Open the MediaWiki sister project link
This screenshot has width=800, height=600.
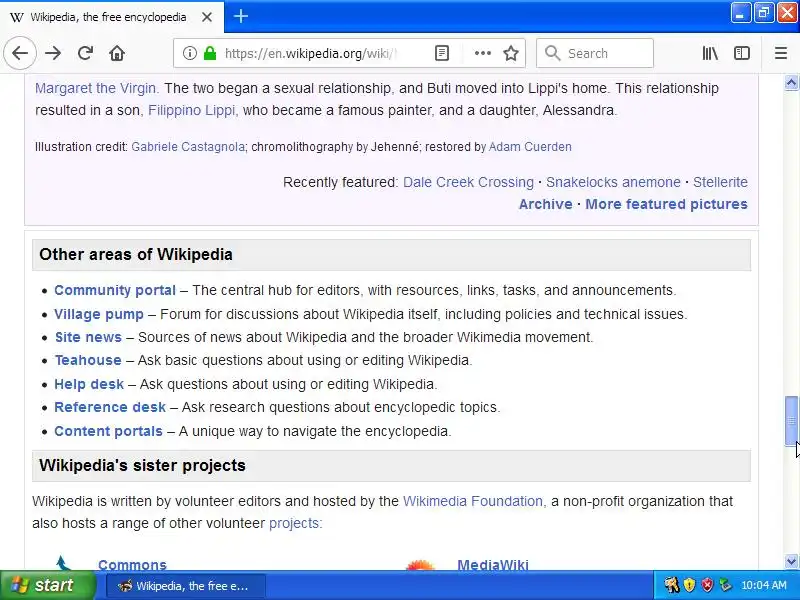(493, 564)
